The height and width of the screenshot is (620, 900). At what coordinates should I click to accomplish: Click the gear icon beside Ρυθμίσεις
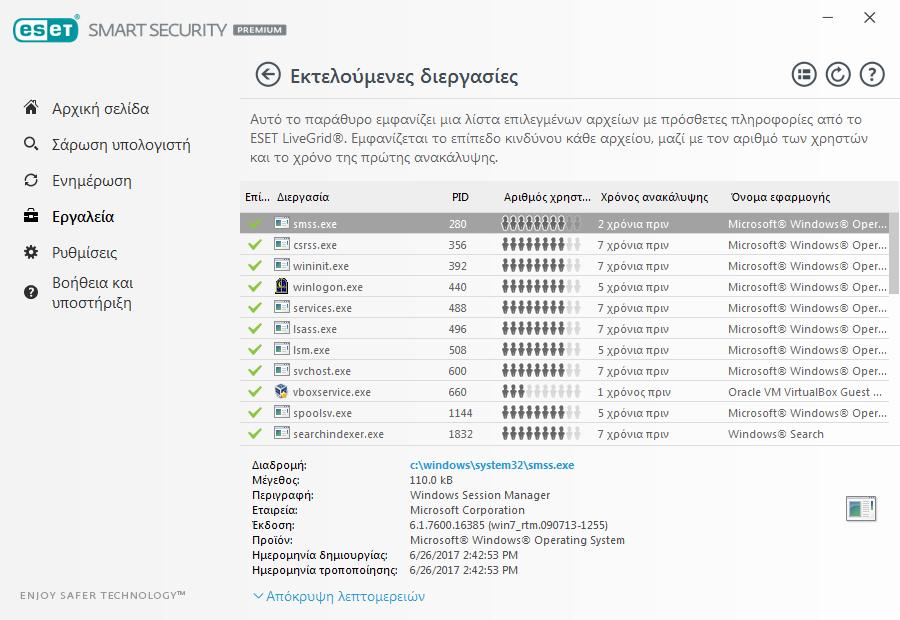(31, 252)
